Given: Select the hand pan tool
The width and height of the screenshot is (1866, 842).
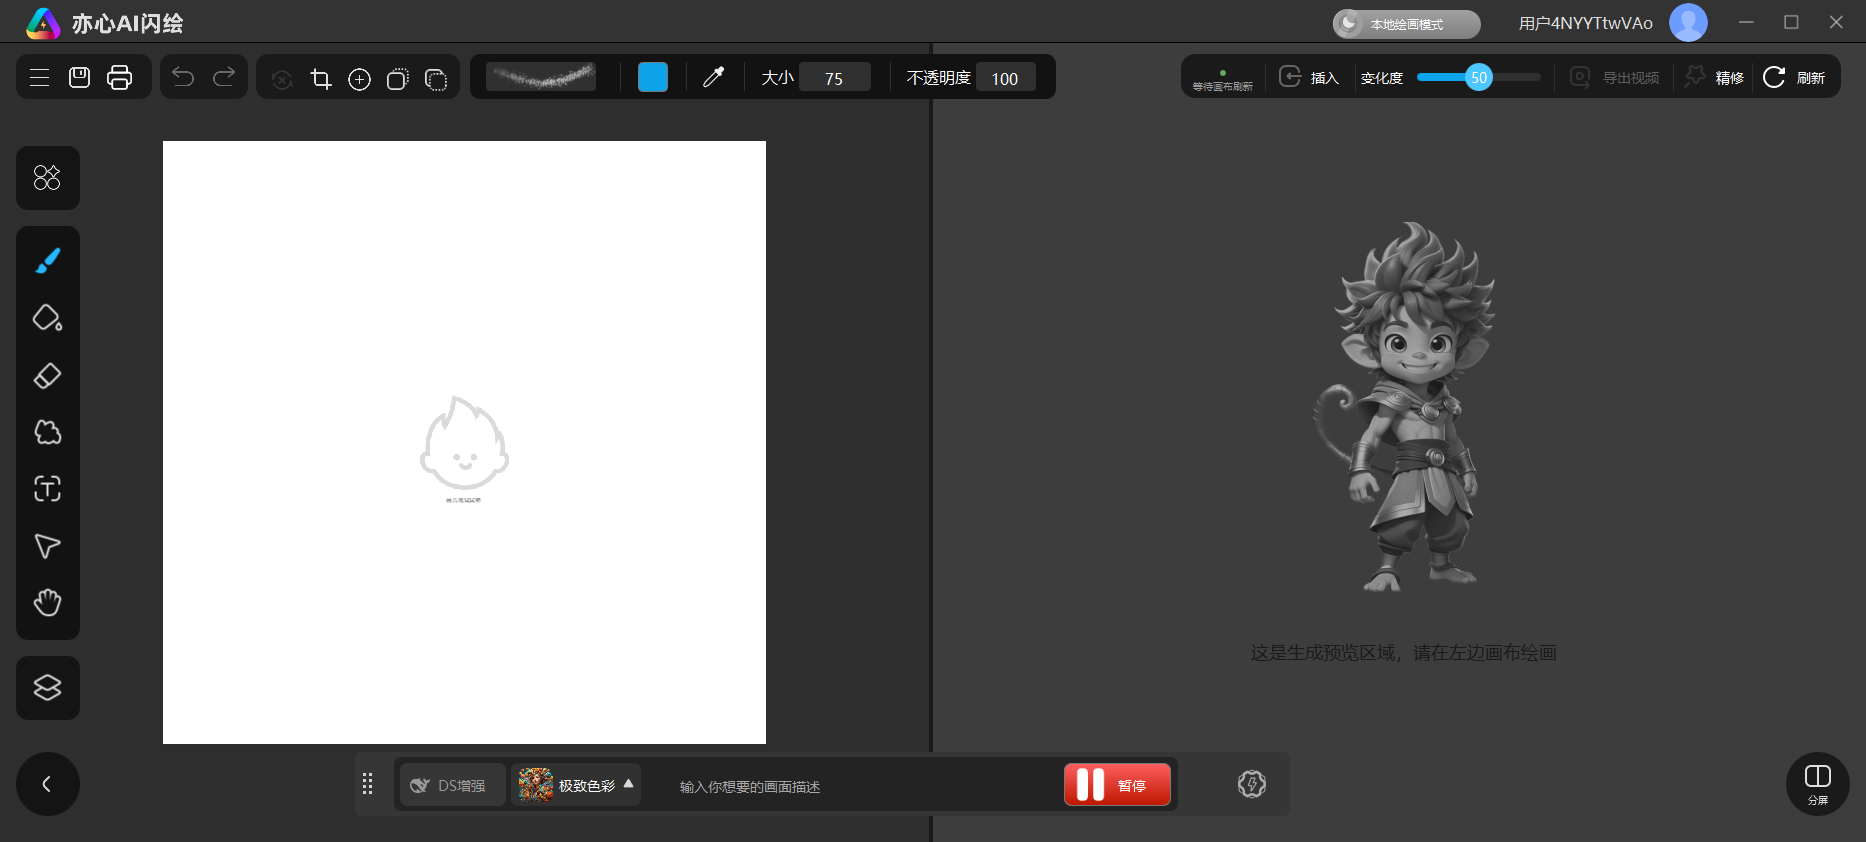Looking at the screenshot, I should click(x=47, y=603).
